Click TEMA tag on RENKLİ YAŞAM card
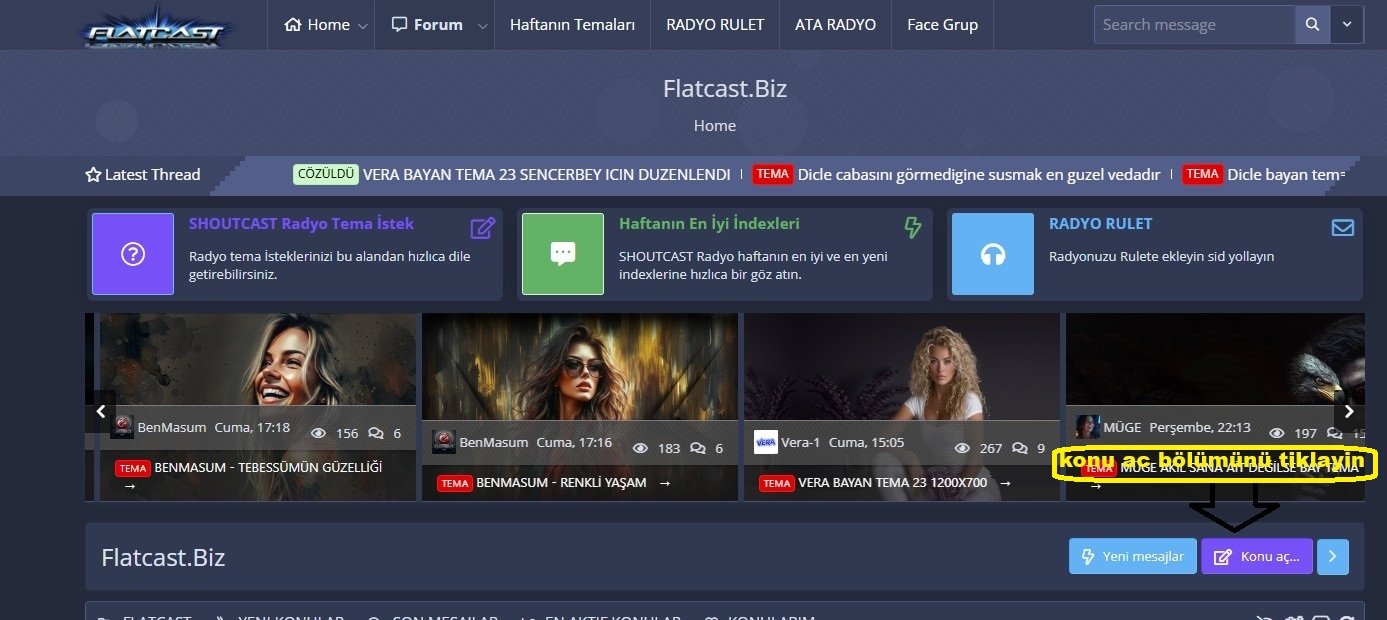The image size is (1387, 620). coord(454,483)
